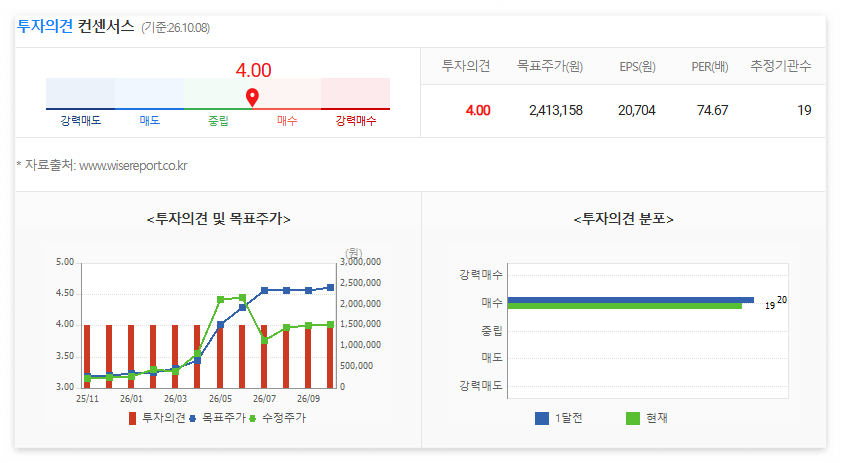This screenshot has width=841, height=463.
Task: Click the 투자의견 table column header
Action: click(x=466, y=66)
